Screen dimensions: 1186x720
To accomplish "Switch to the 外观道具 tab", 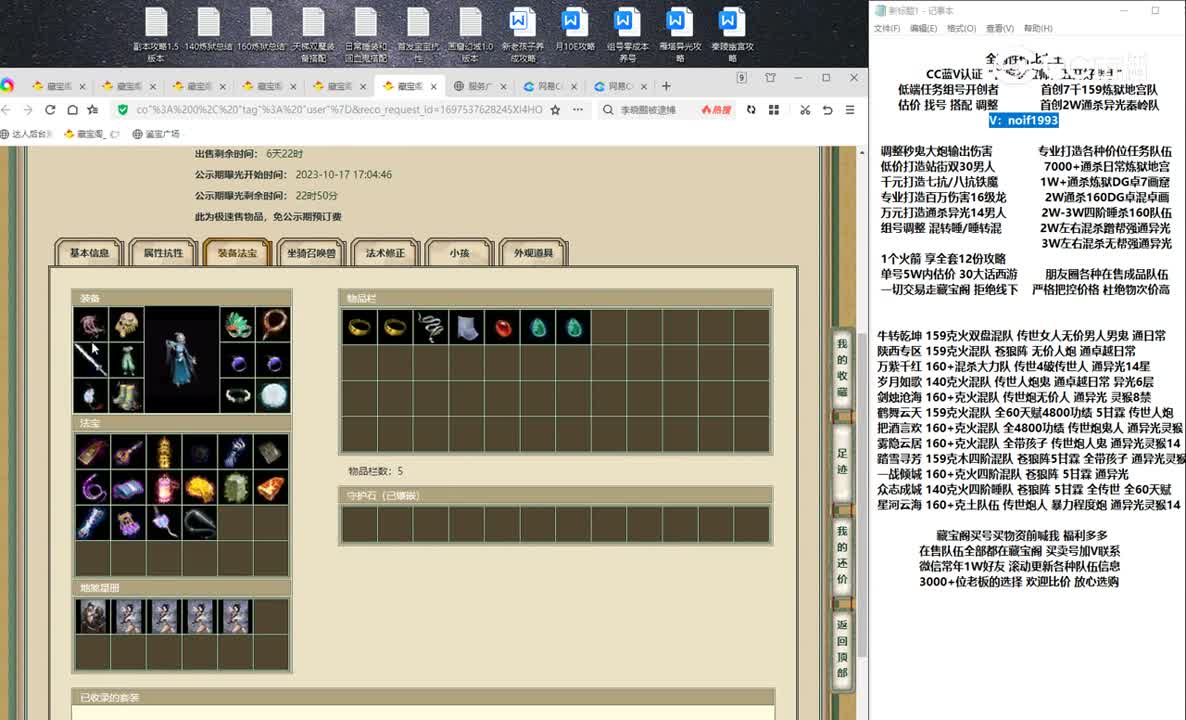I will pyautogui.click(x=533, y=253).
